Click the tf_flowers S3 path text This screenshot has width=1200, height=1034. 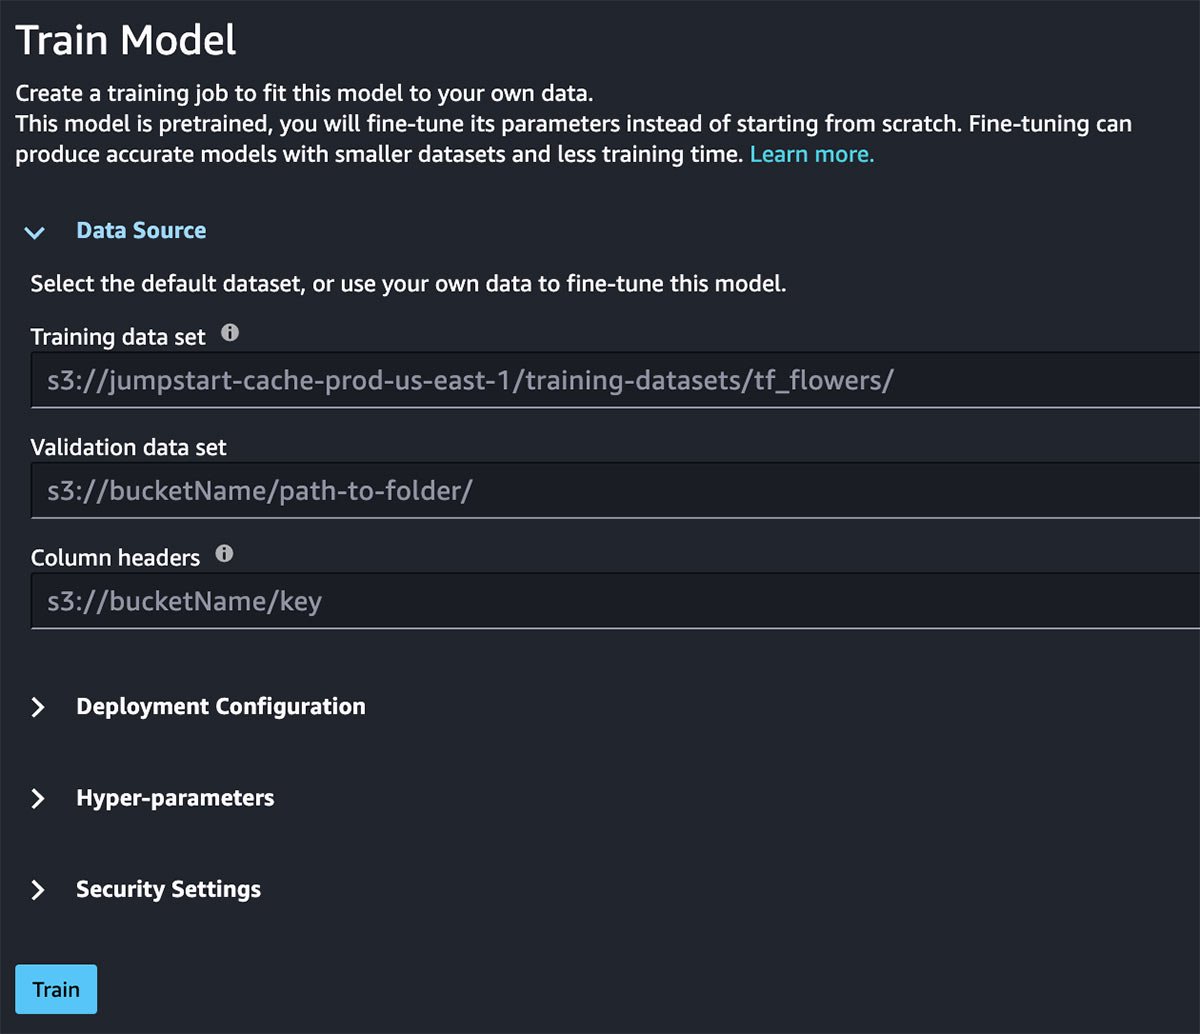click(x=470, y=380)
